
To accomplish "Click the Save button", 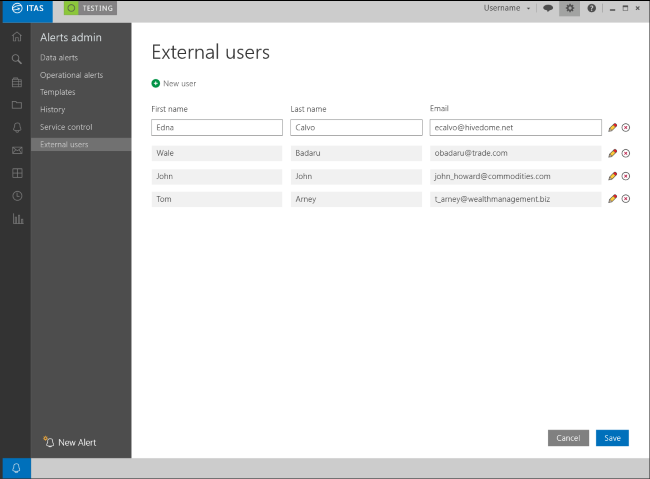I will 612,438.
